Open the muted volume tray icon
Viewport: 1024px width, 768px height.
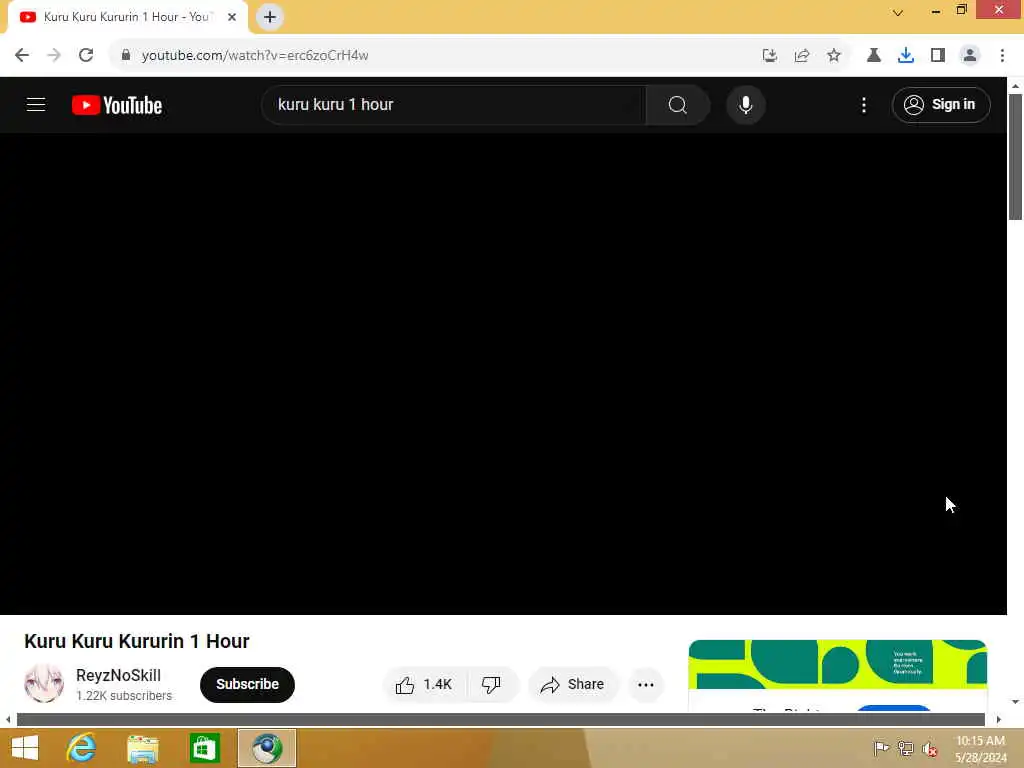pyautogui.click(x=930, y=748)
